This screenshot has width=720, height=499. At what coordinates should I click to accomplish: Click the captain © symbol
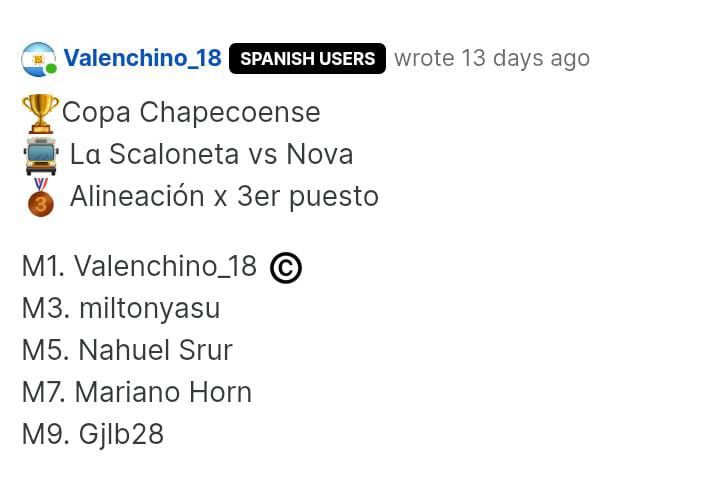(x=286, y=268)
